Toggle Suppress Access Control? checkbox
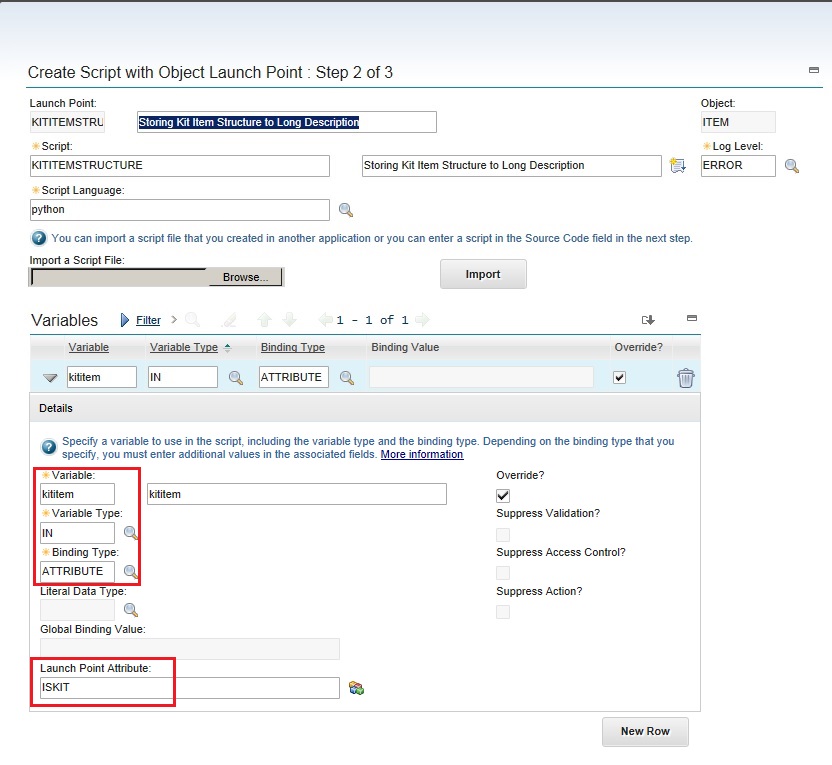 tap(503, 573)
